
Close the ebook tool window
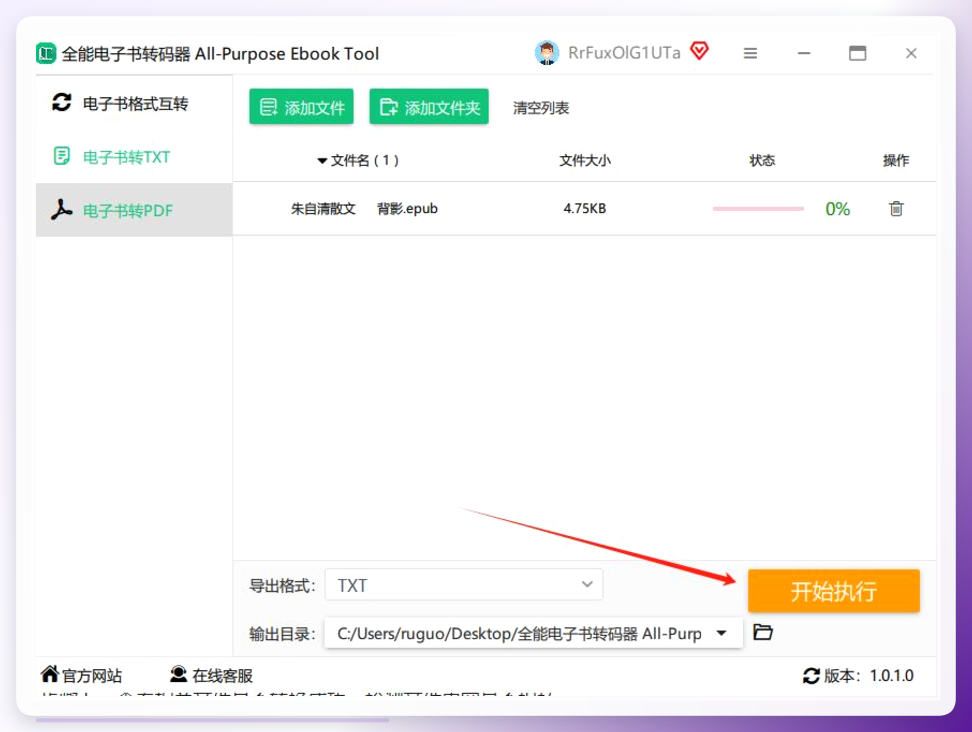911,53
